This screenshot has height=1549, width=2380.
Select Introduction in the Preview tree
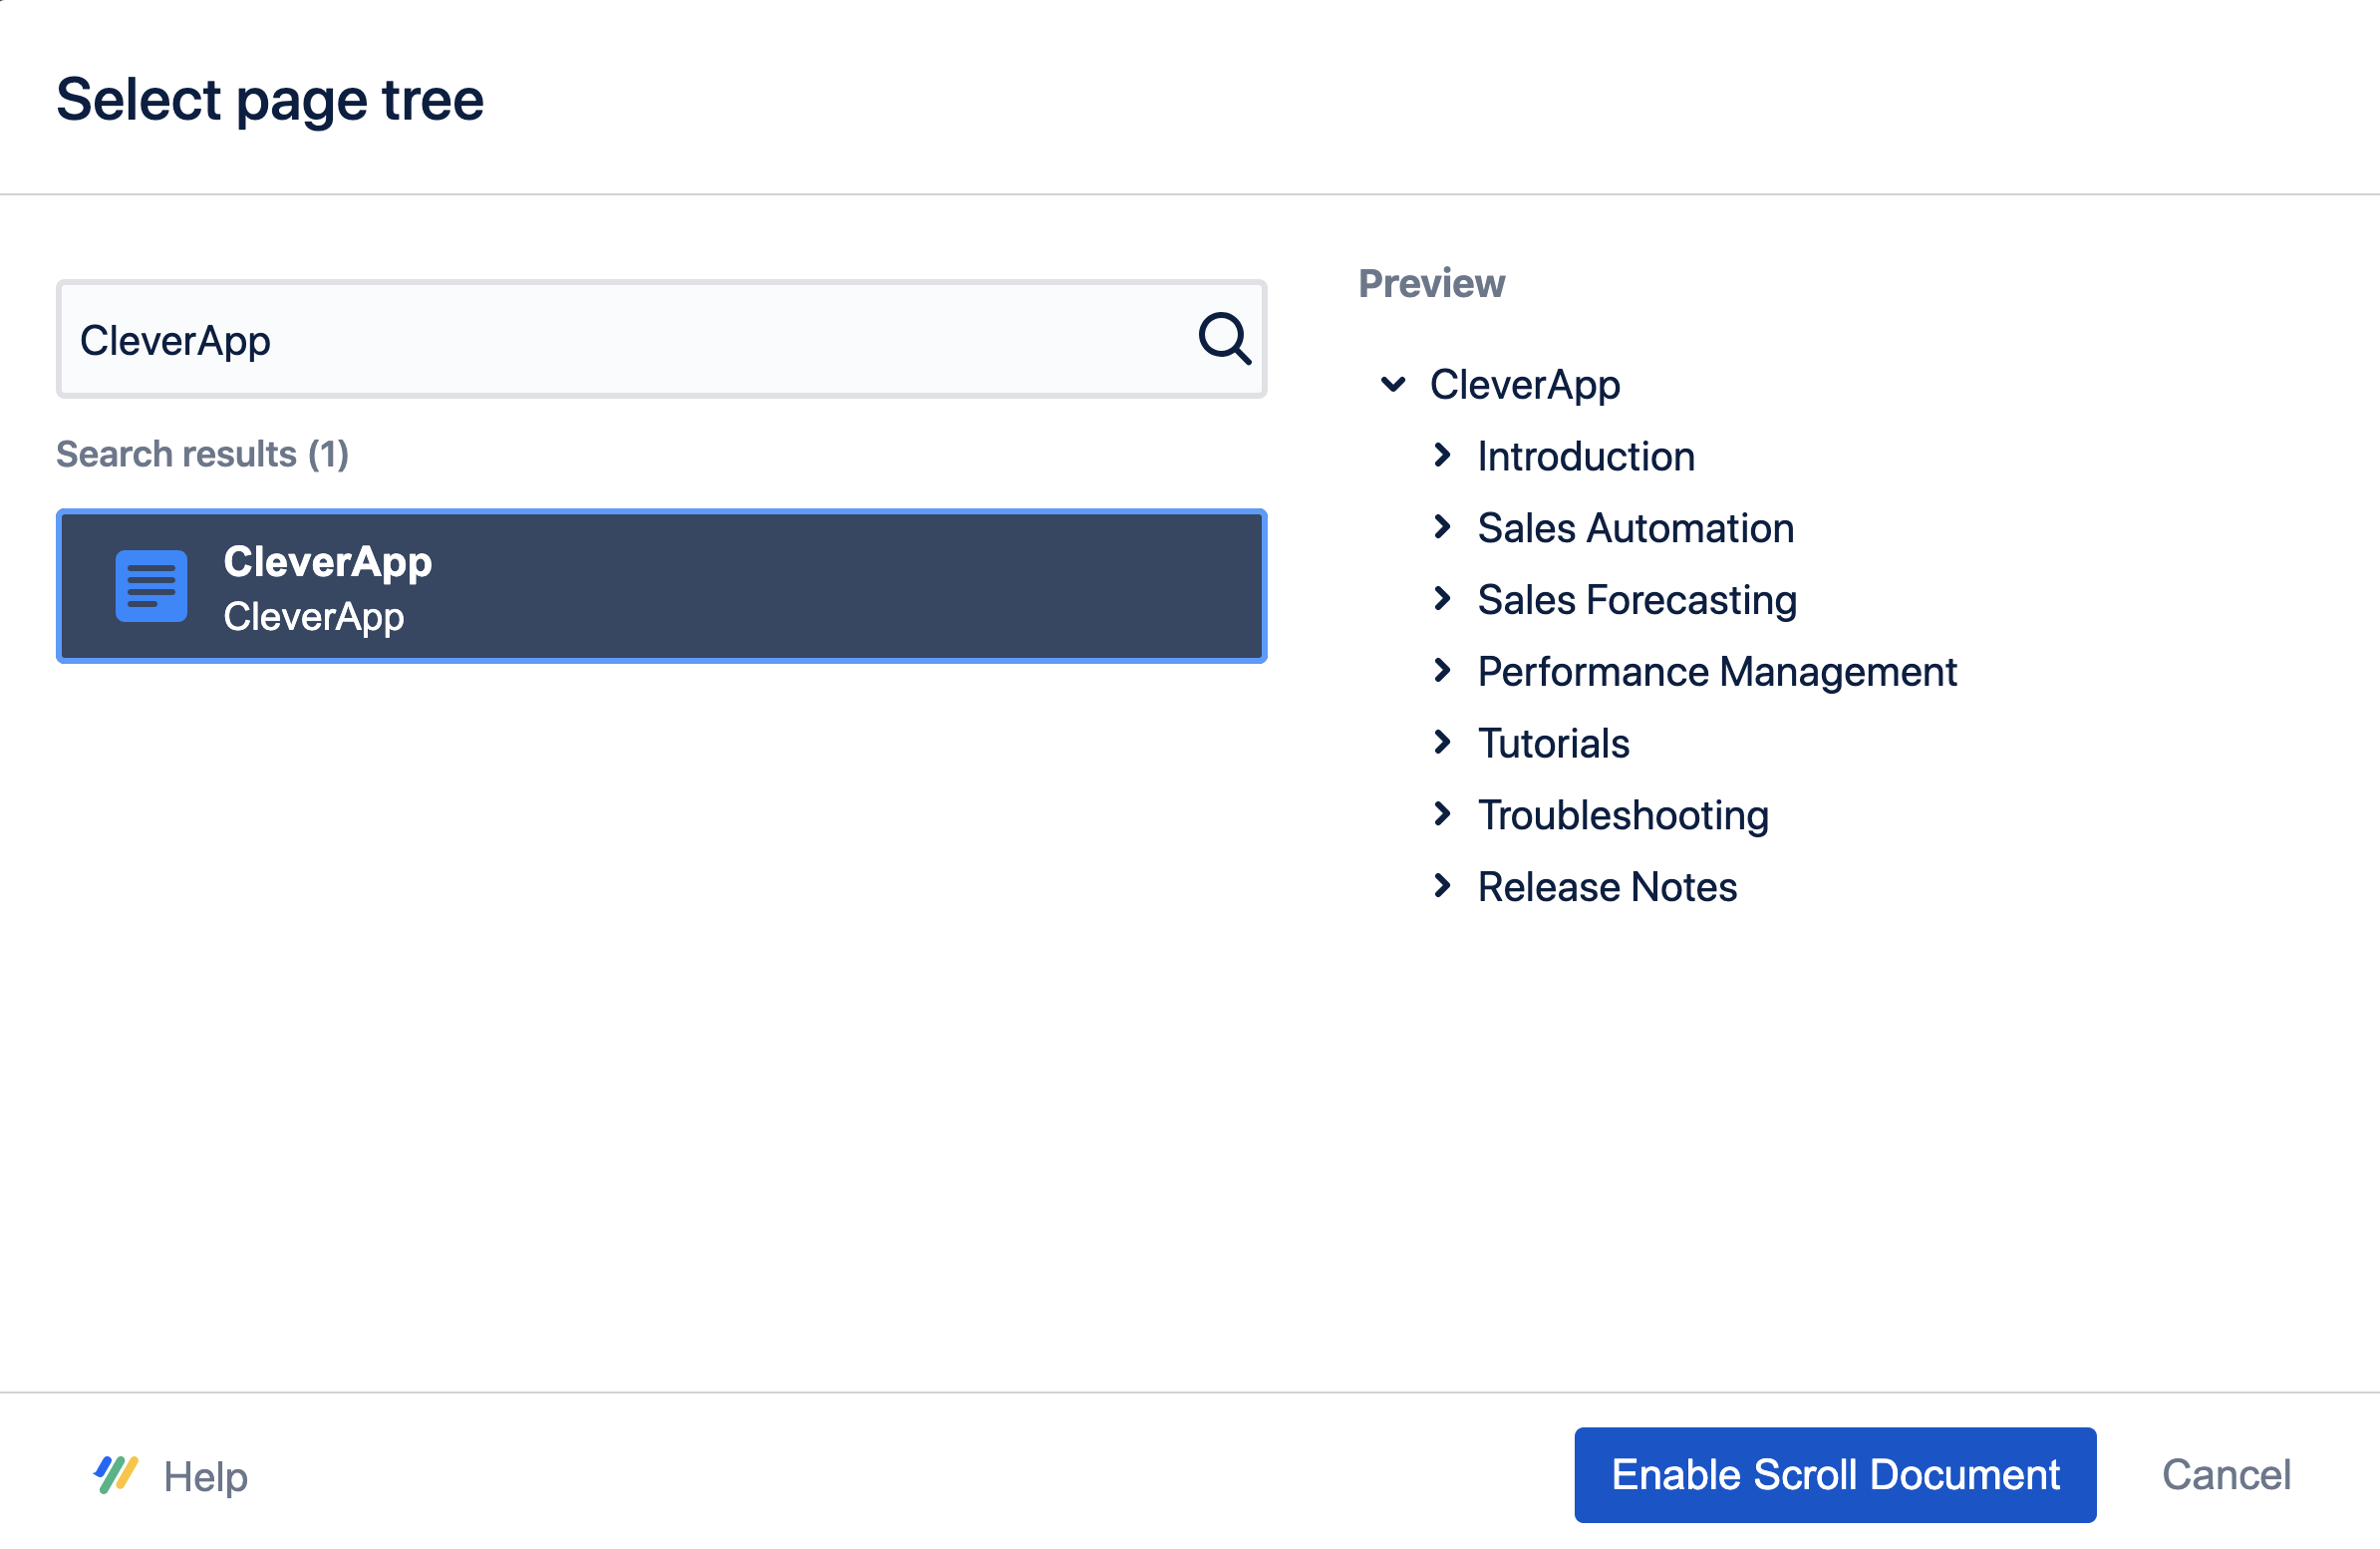tap(1585, 456)
